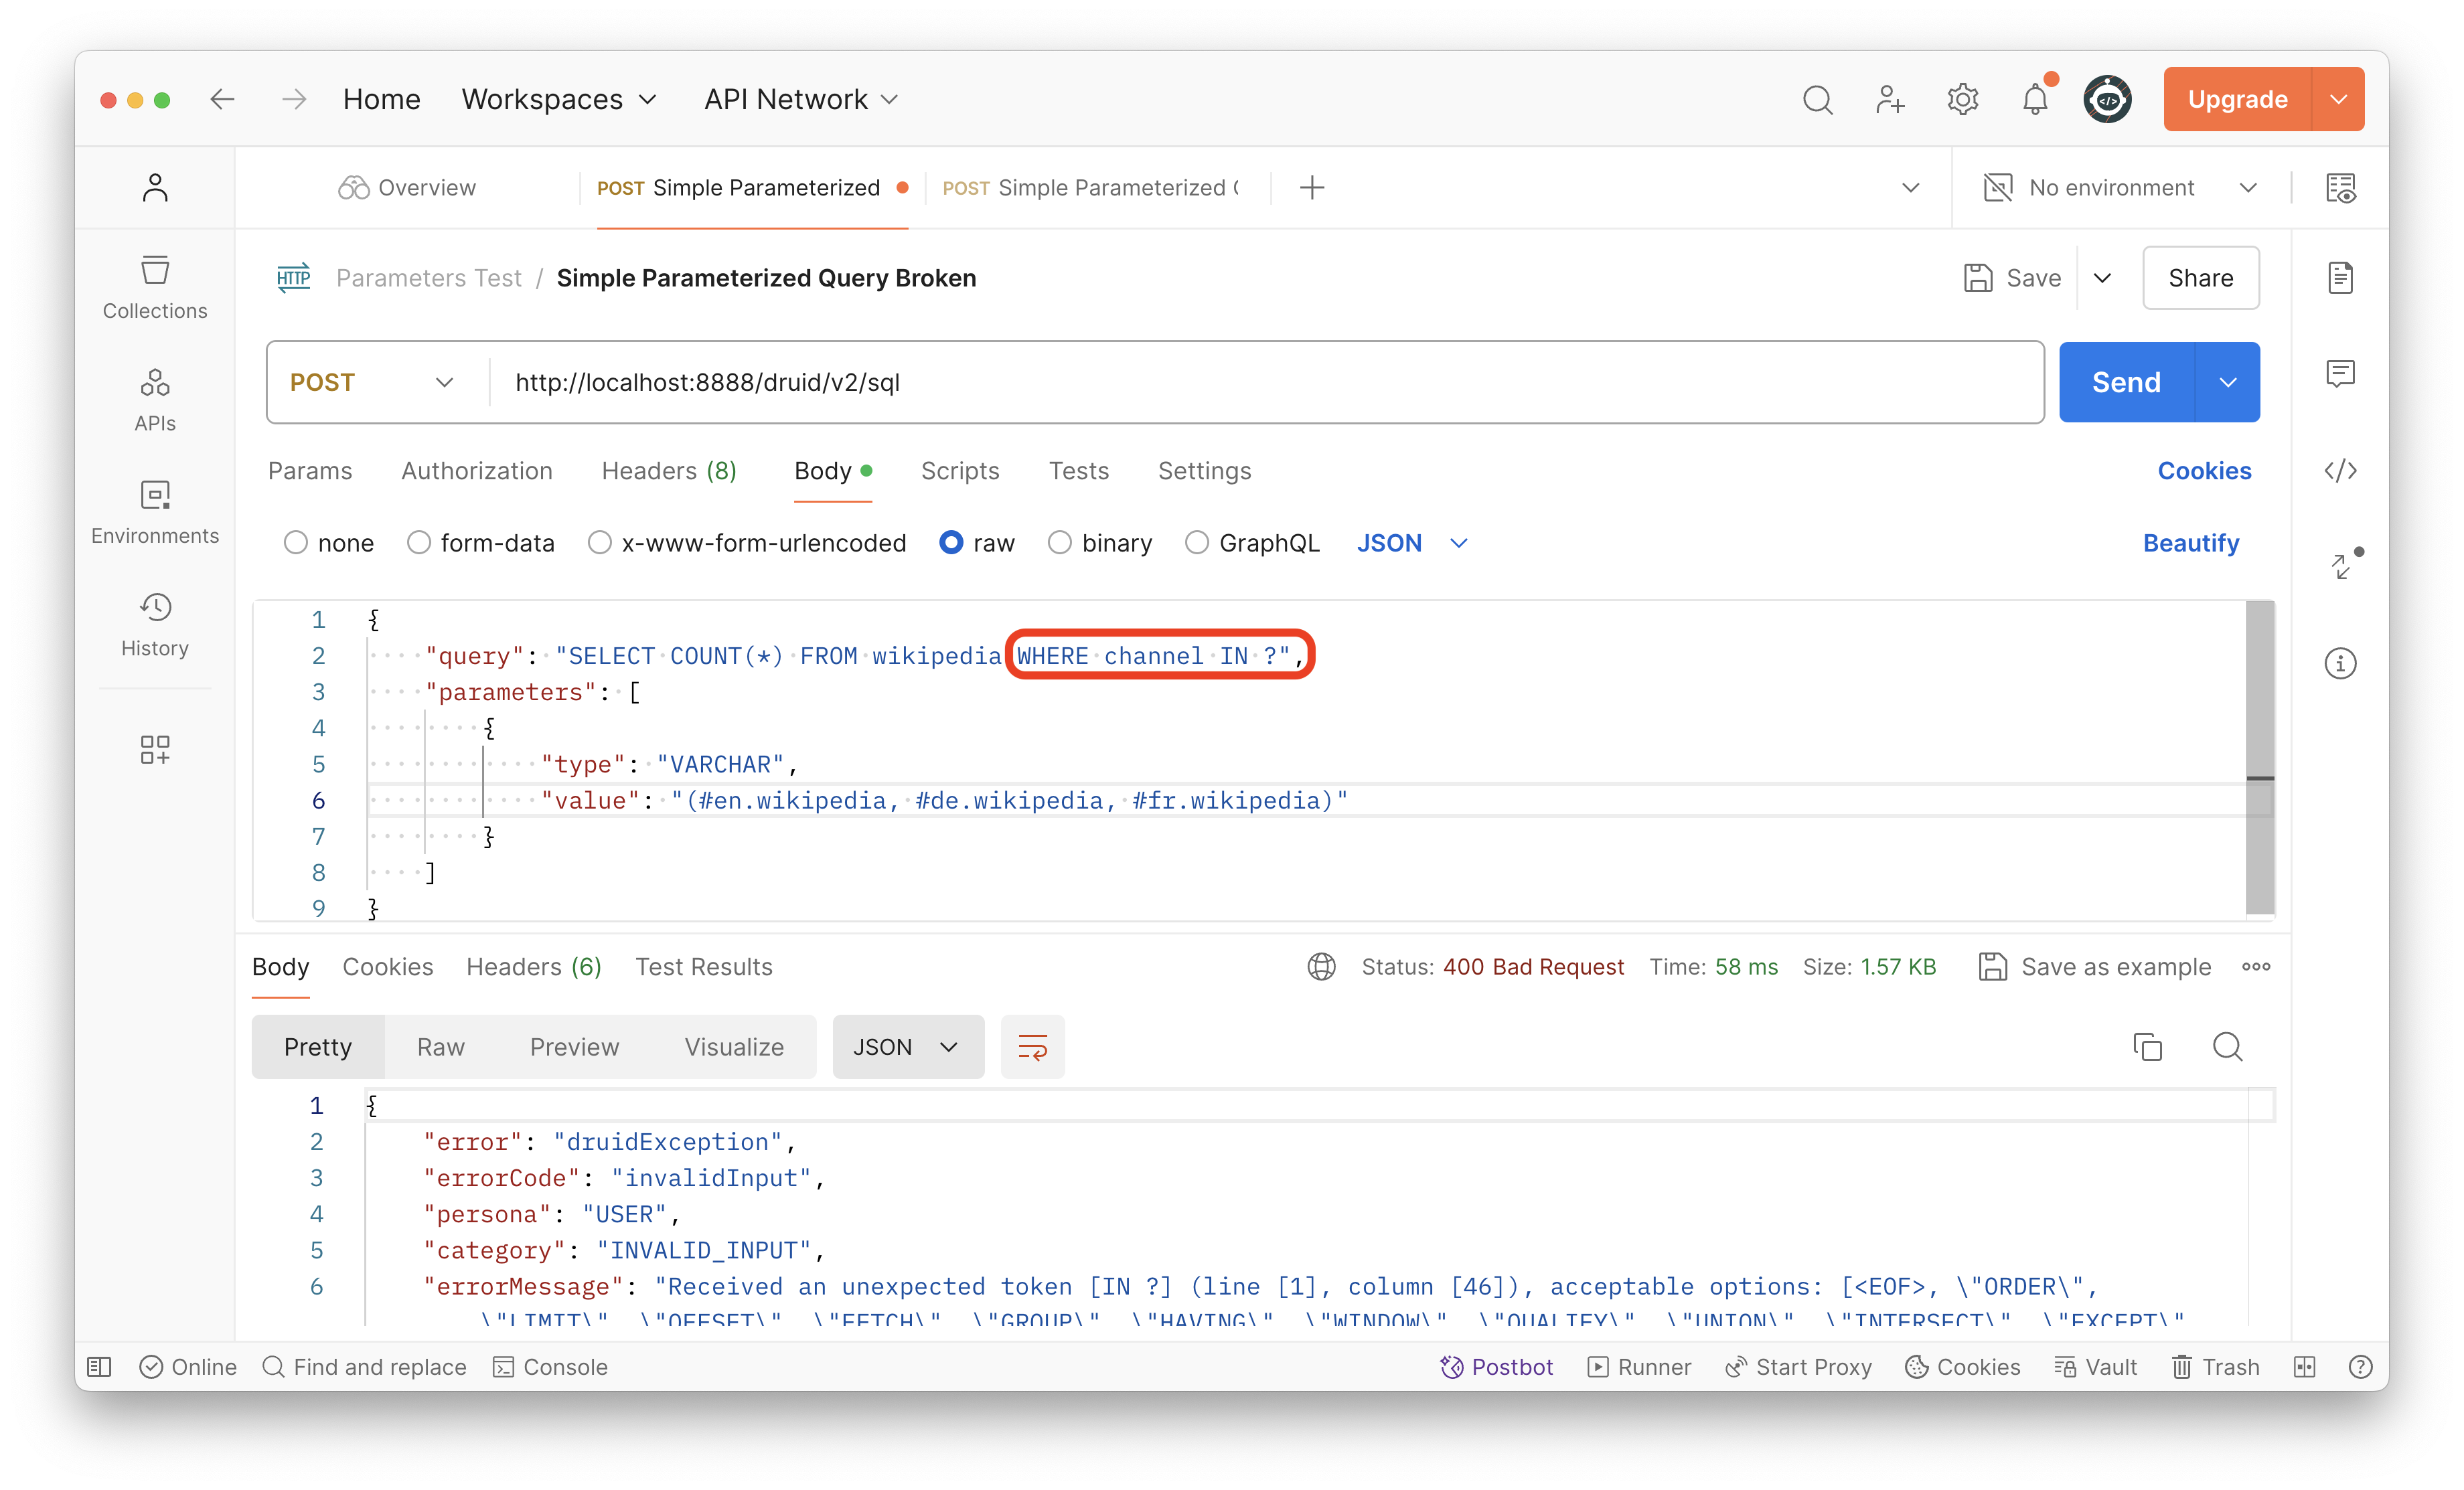Click the Share button

click(x=2198, y=278)
